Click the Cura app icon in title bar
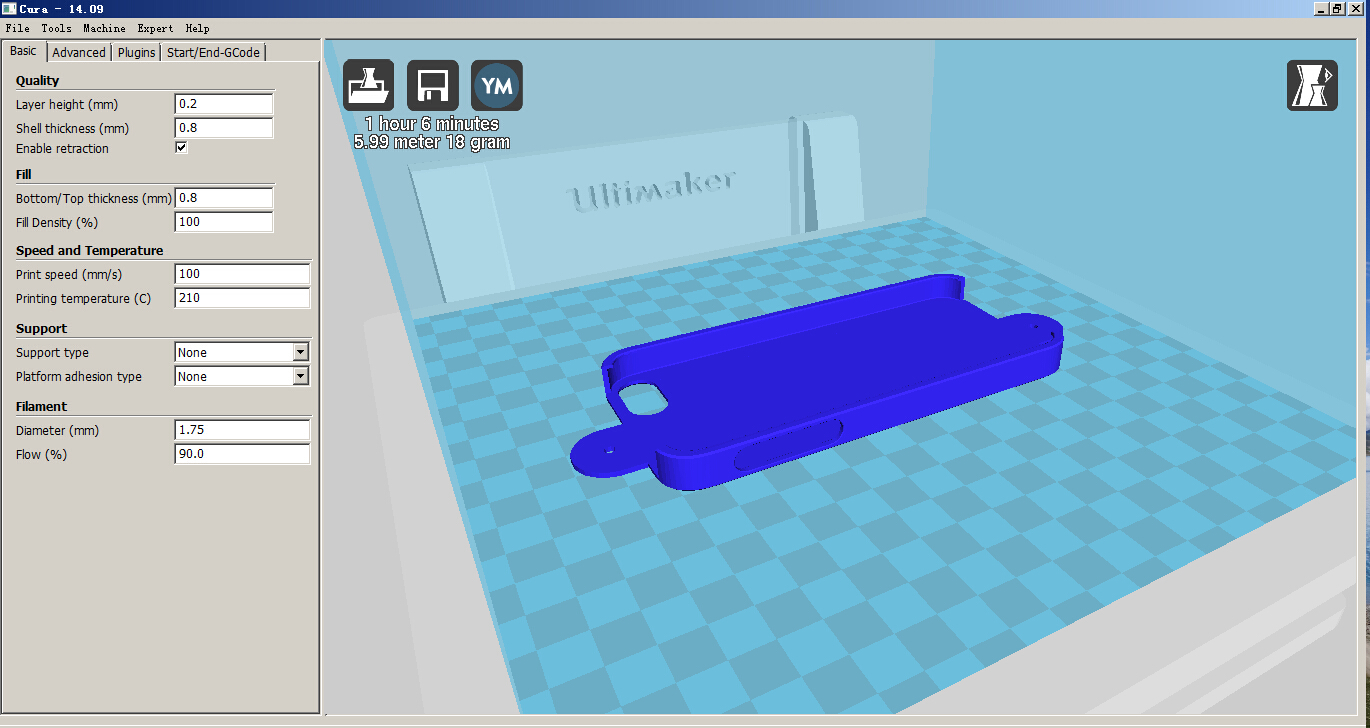 (x=9, y=8)
